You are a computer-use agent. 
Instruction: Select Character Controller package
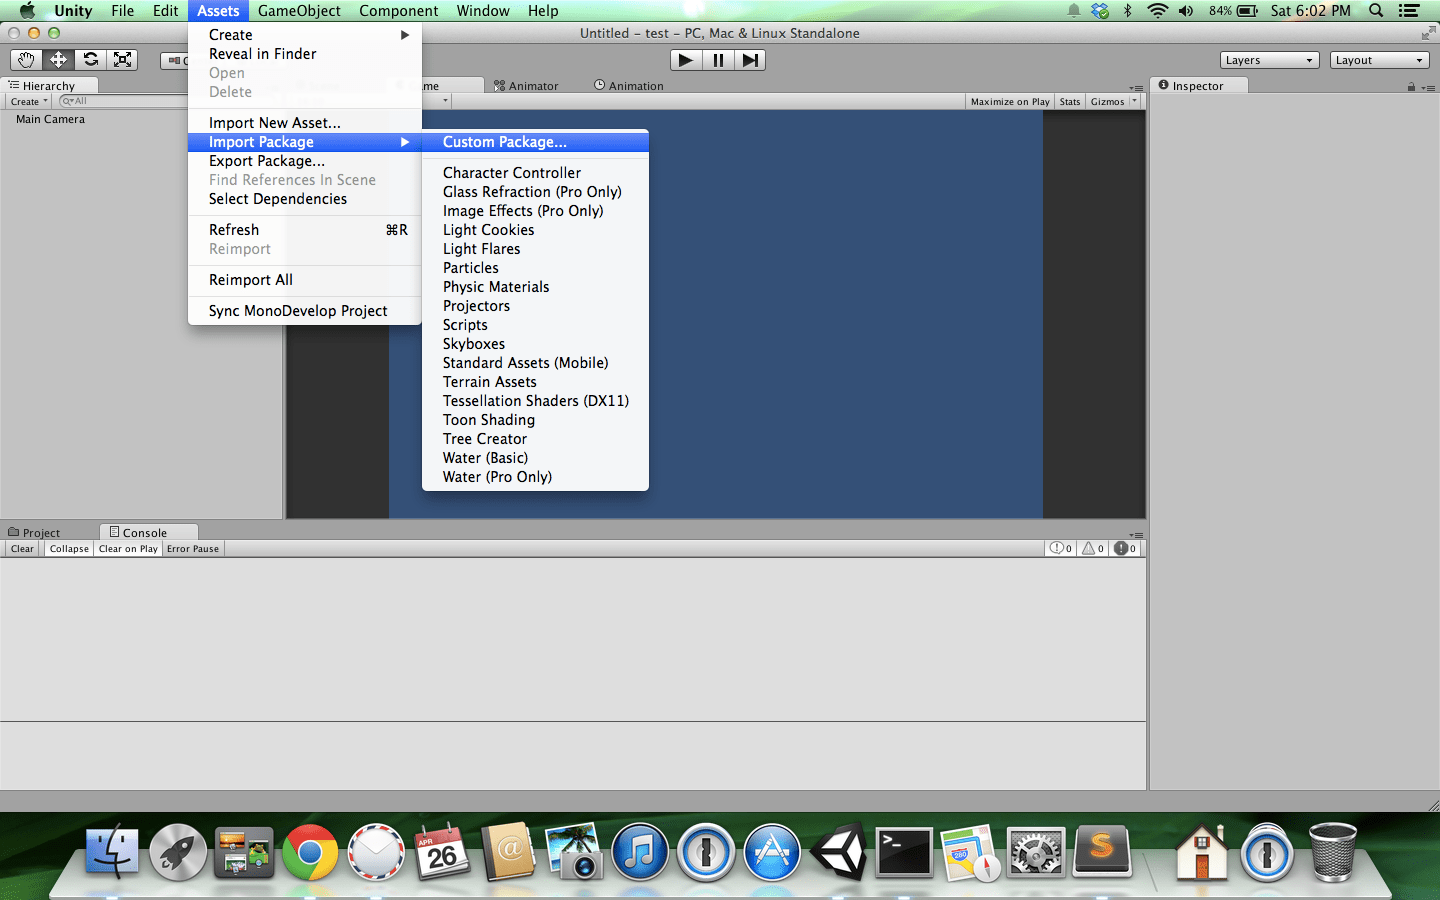tap(512, 173)
